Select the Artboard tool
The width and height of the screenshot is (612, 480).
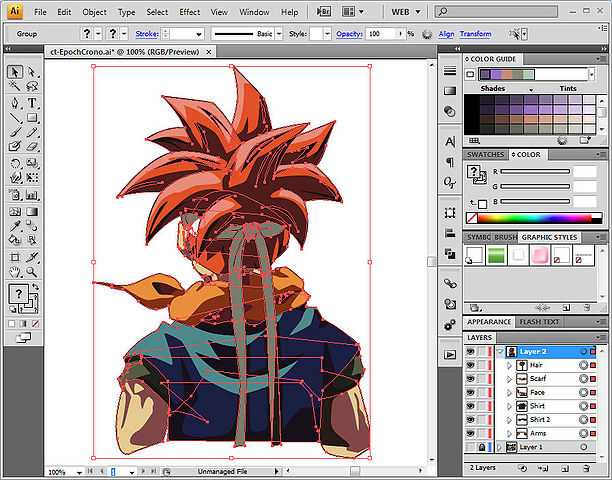point(15,258)
